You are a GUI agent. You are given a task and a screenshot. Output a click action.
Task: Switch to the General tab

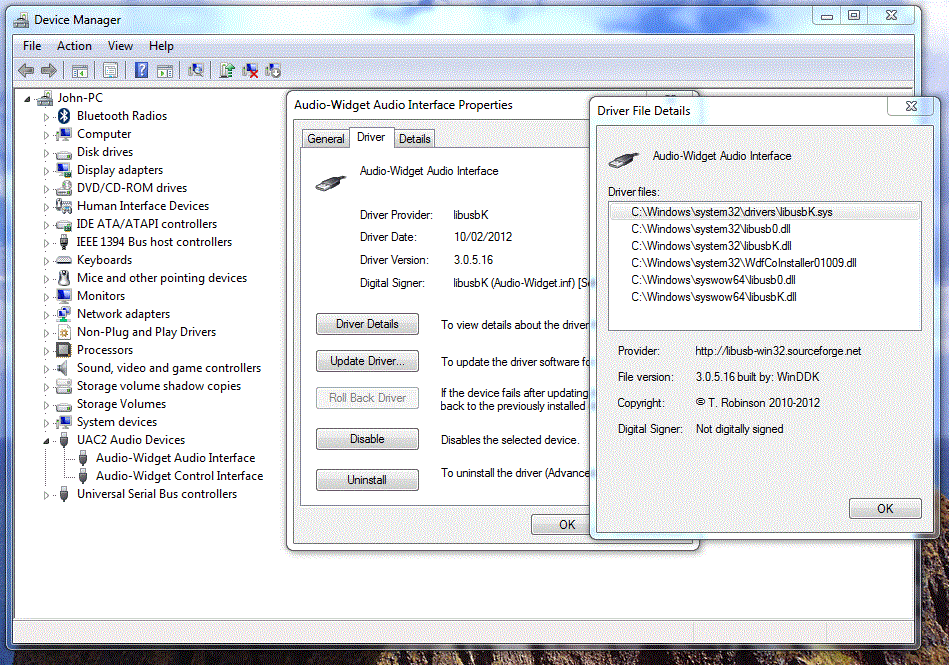pos(326,139)
